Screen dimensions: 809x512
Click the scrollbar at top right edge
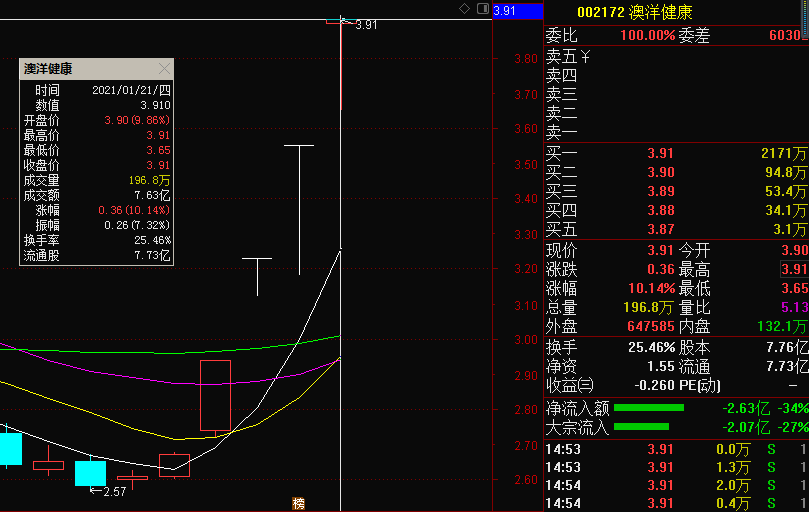click(x=805, y=10)
